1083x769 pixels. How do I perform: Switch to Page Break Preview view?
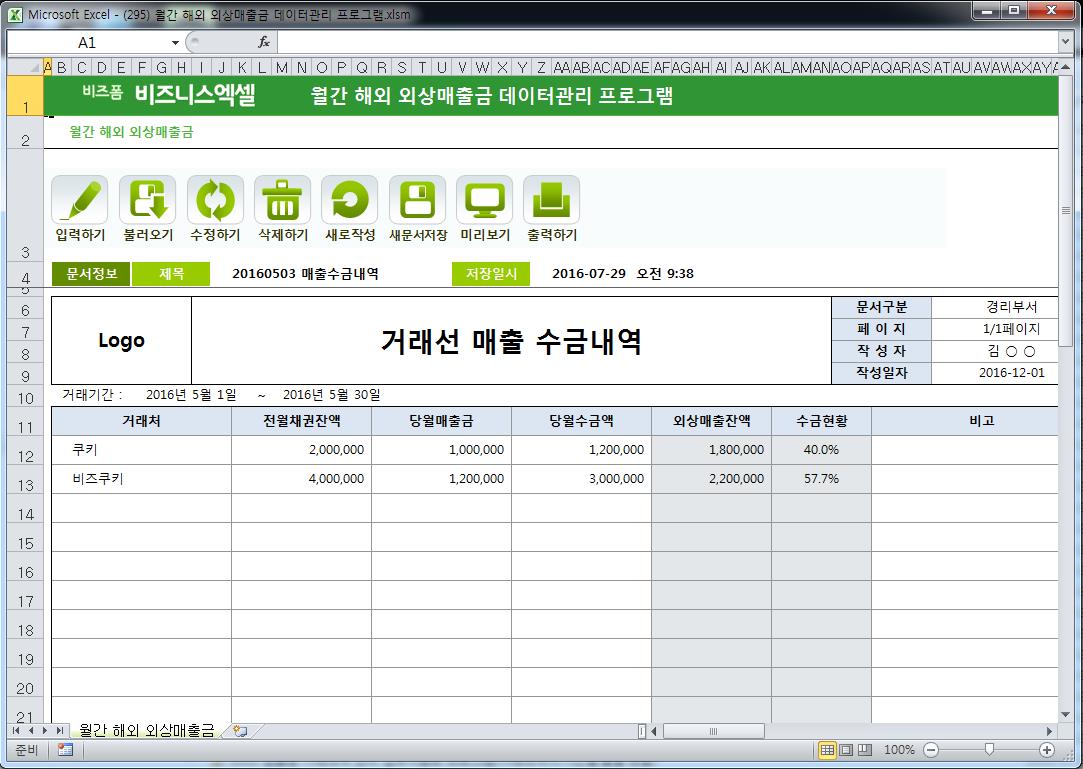(864, 750)
